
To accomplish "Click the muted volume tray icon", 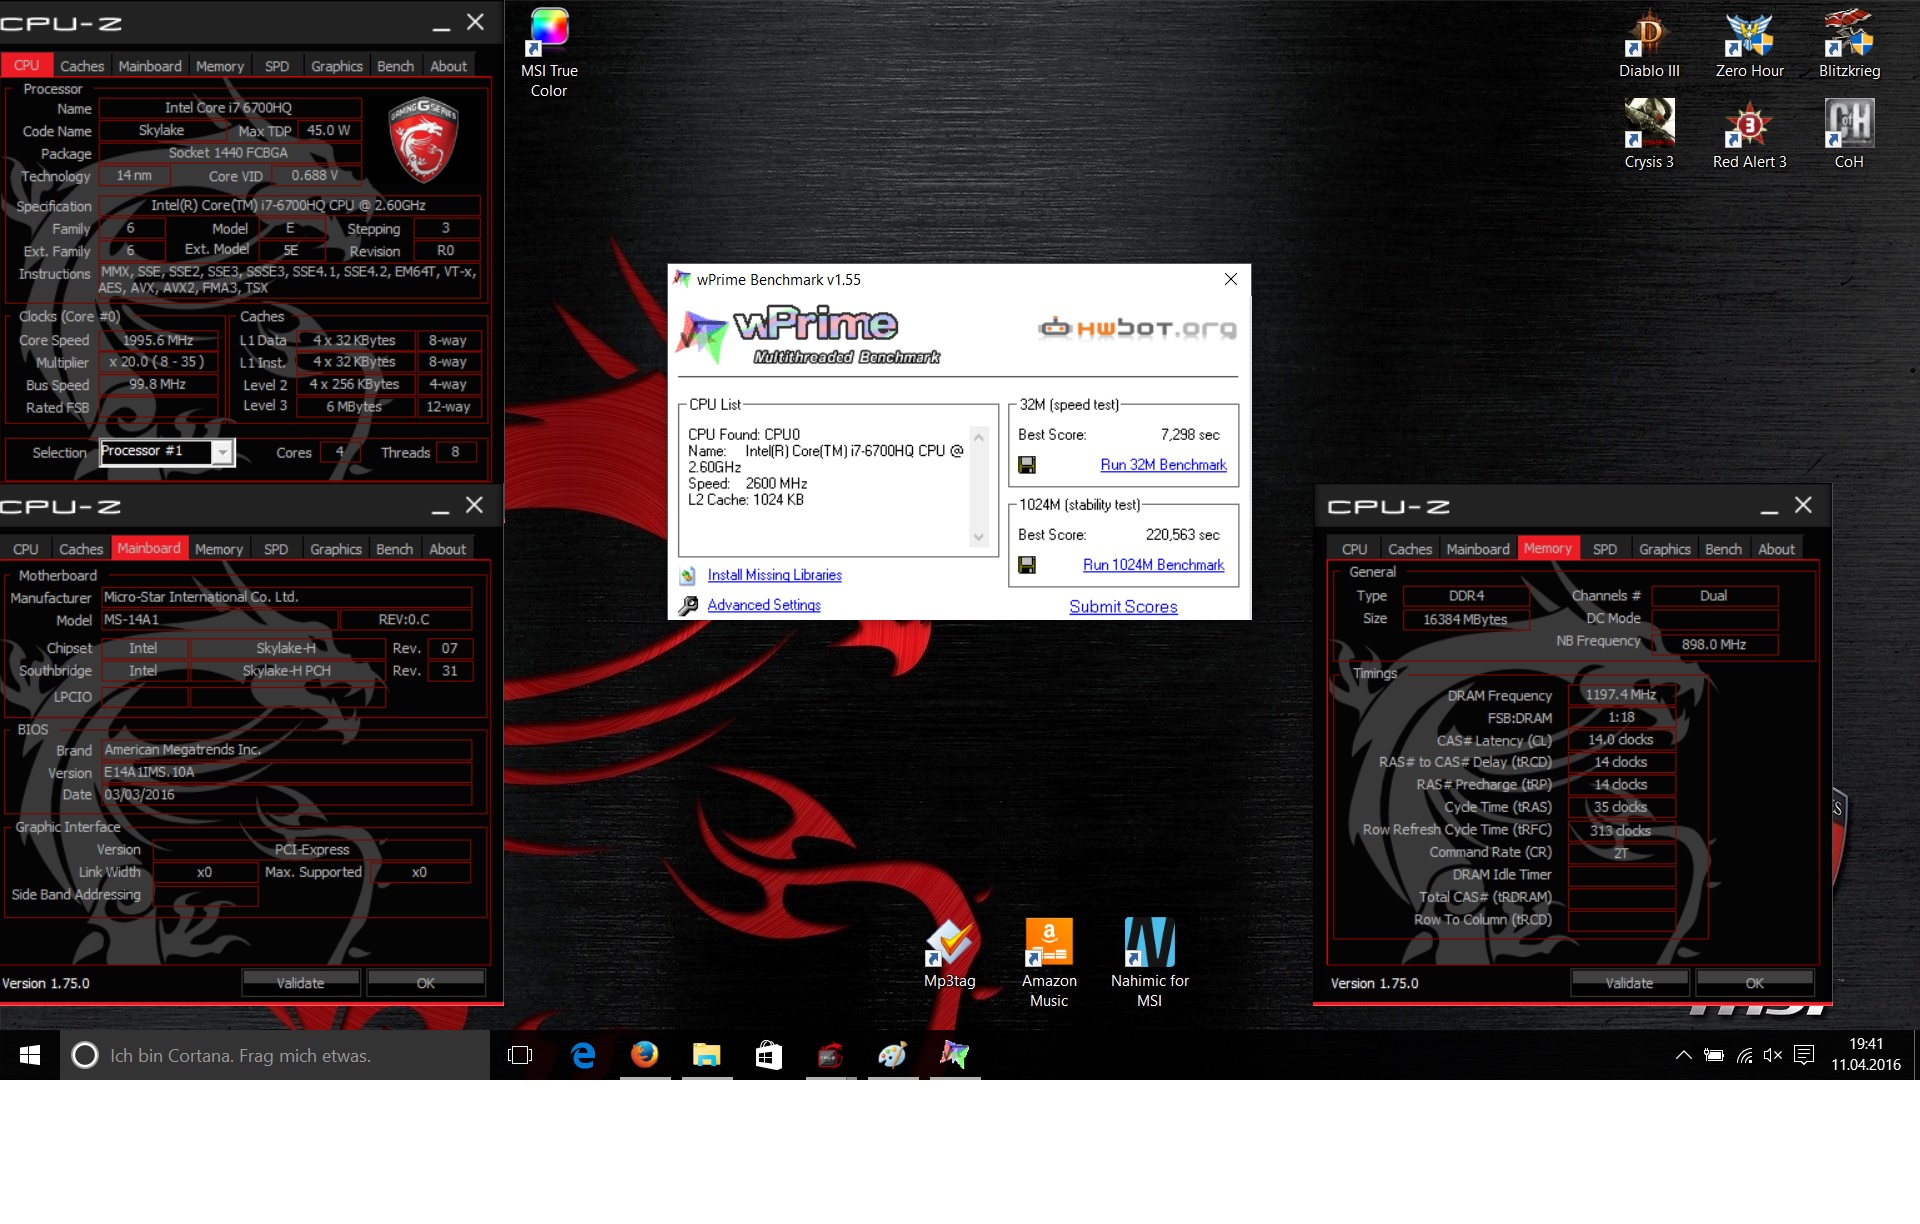I will [x=1773, y=1055].
